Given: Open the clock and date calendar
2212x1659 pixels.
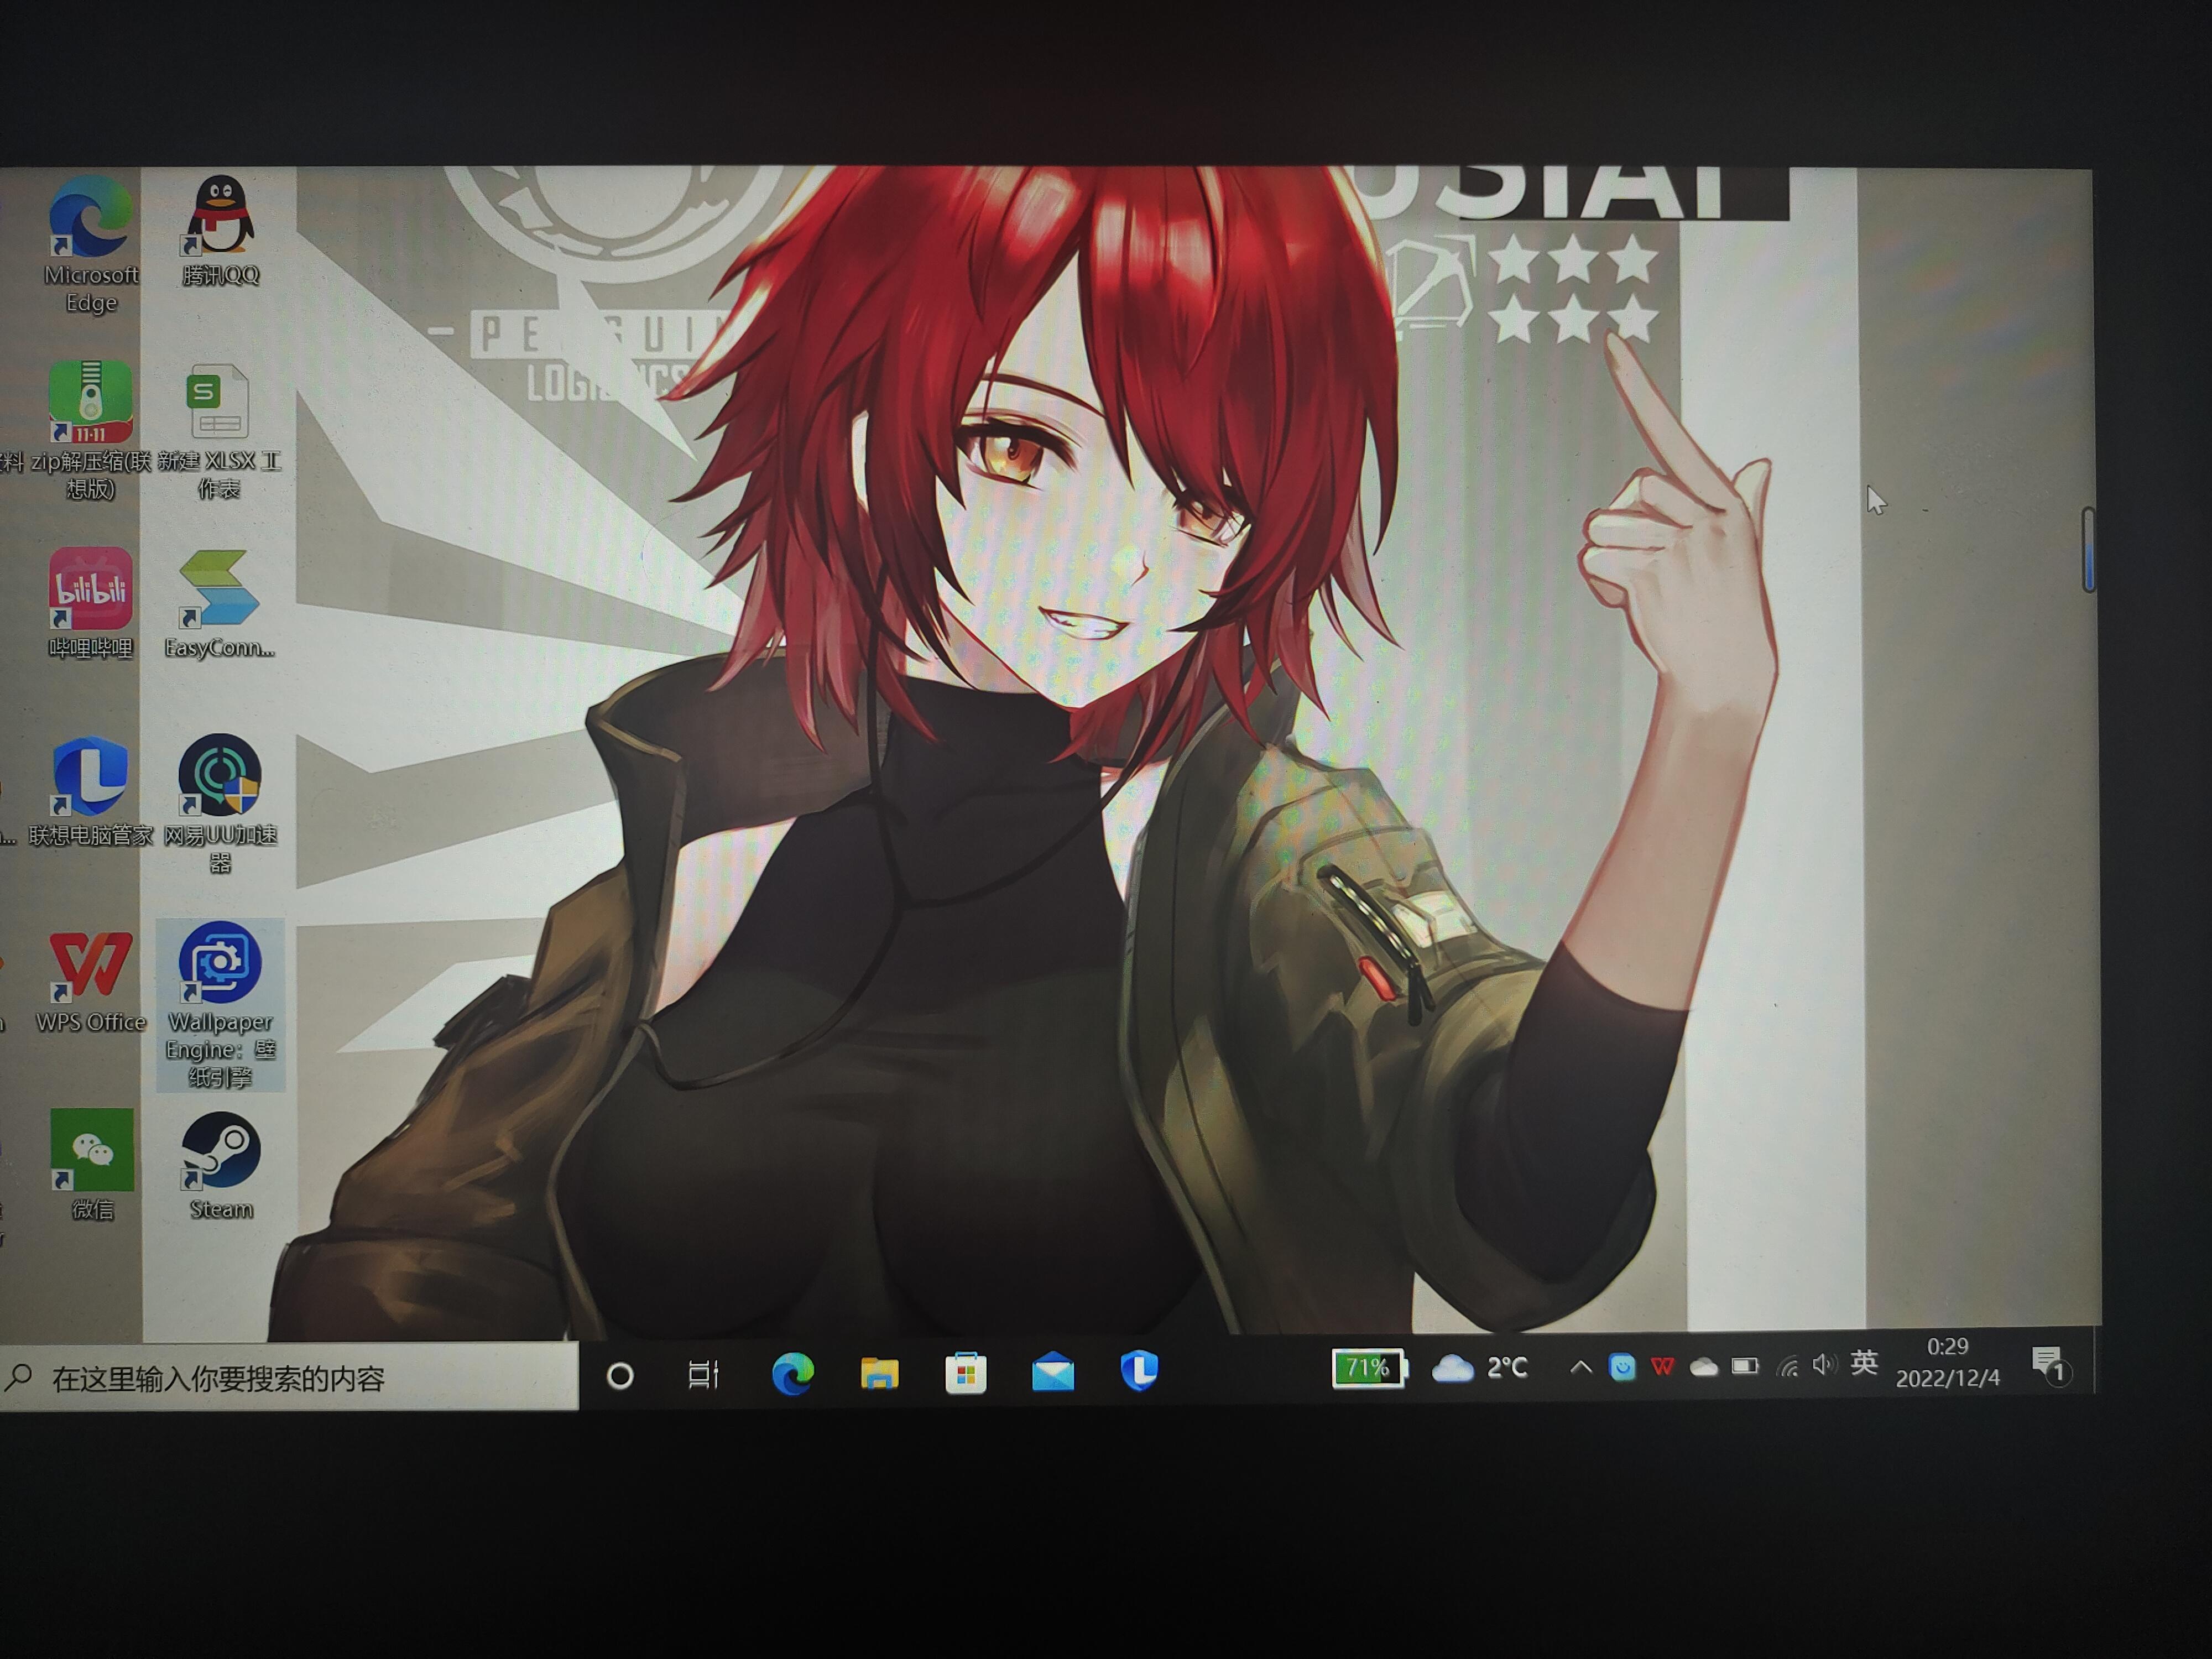Looking at the screenshot, I should pos(1947,1363).
